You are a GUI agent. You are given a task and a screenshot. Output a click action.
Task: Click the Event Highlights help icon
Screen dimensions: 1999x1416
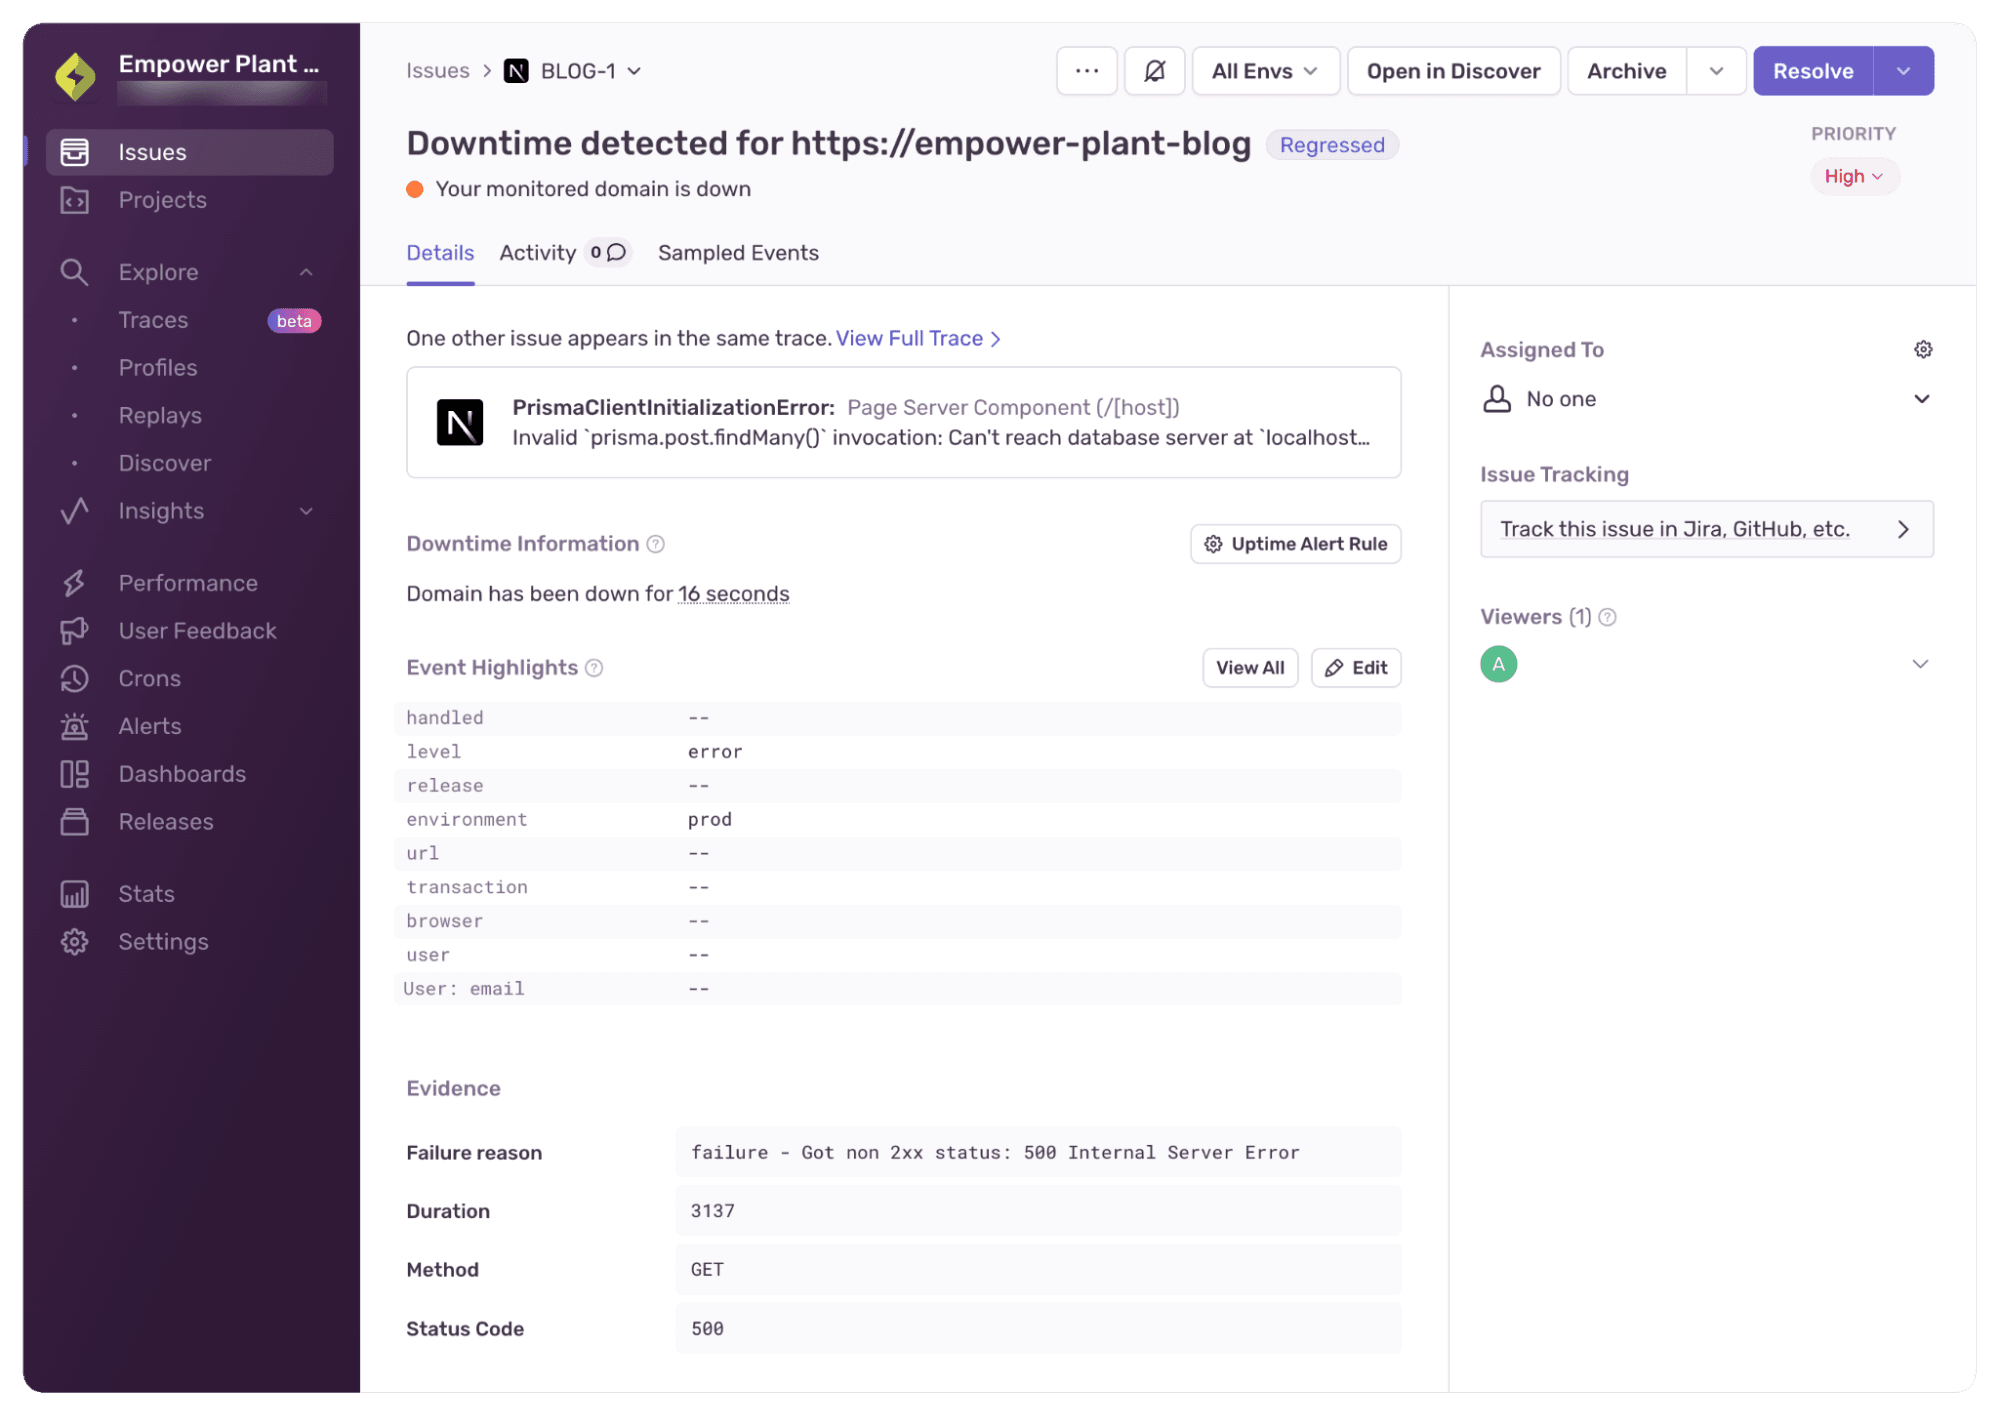click(594, 668)
